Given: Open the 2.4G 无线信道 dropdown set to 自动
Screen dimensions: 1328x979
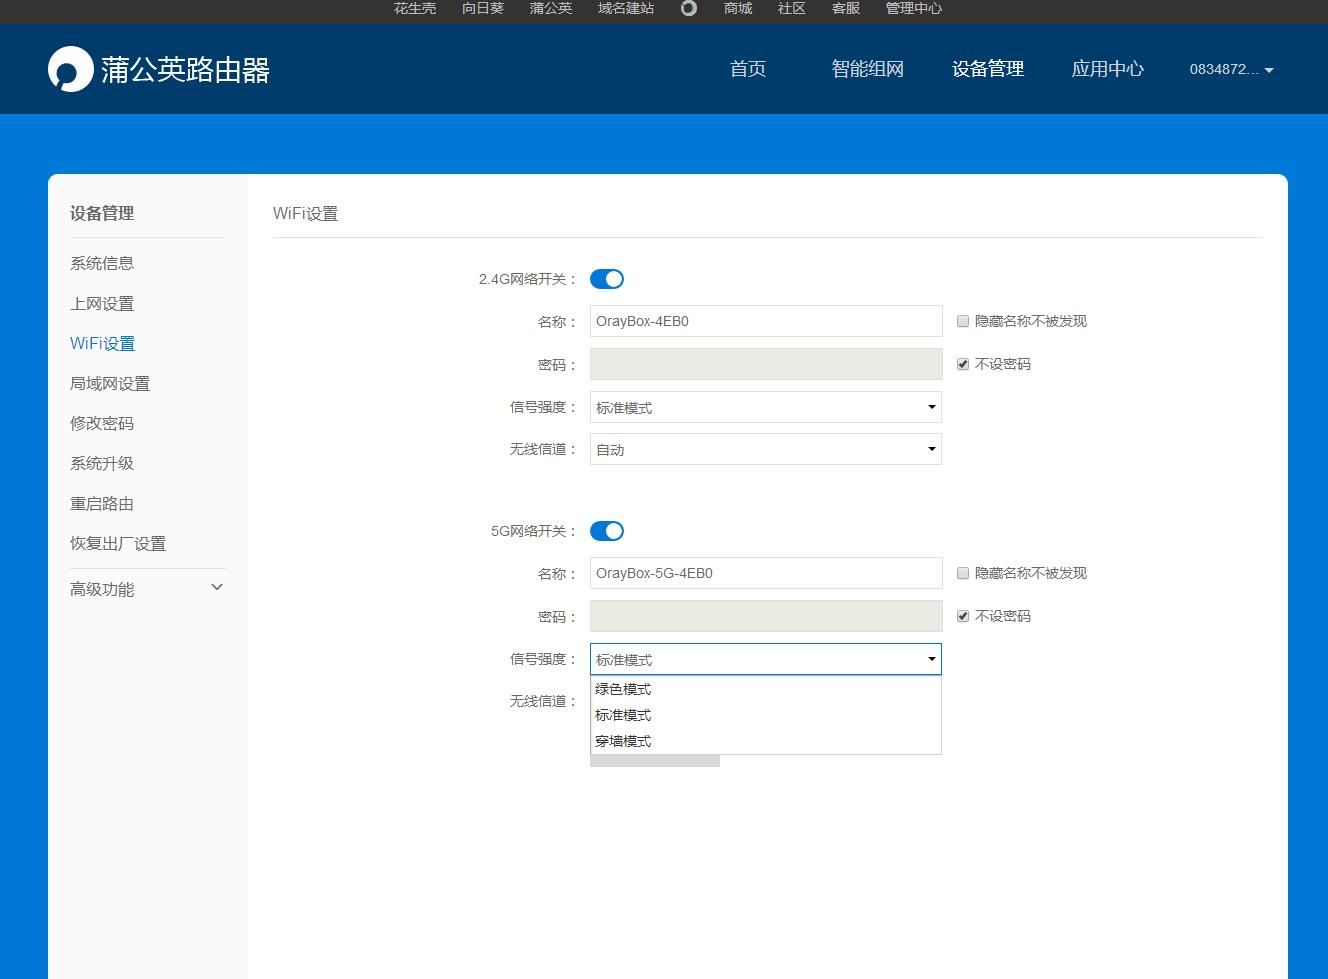Looking at the screenshot, I should 766,449.
